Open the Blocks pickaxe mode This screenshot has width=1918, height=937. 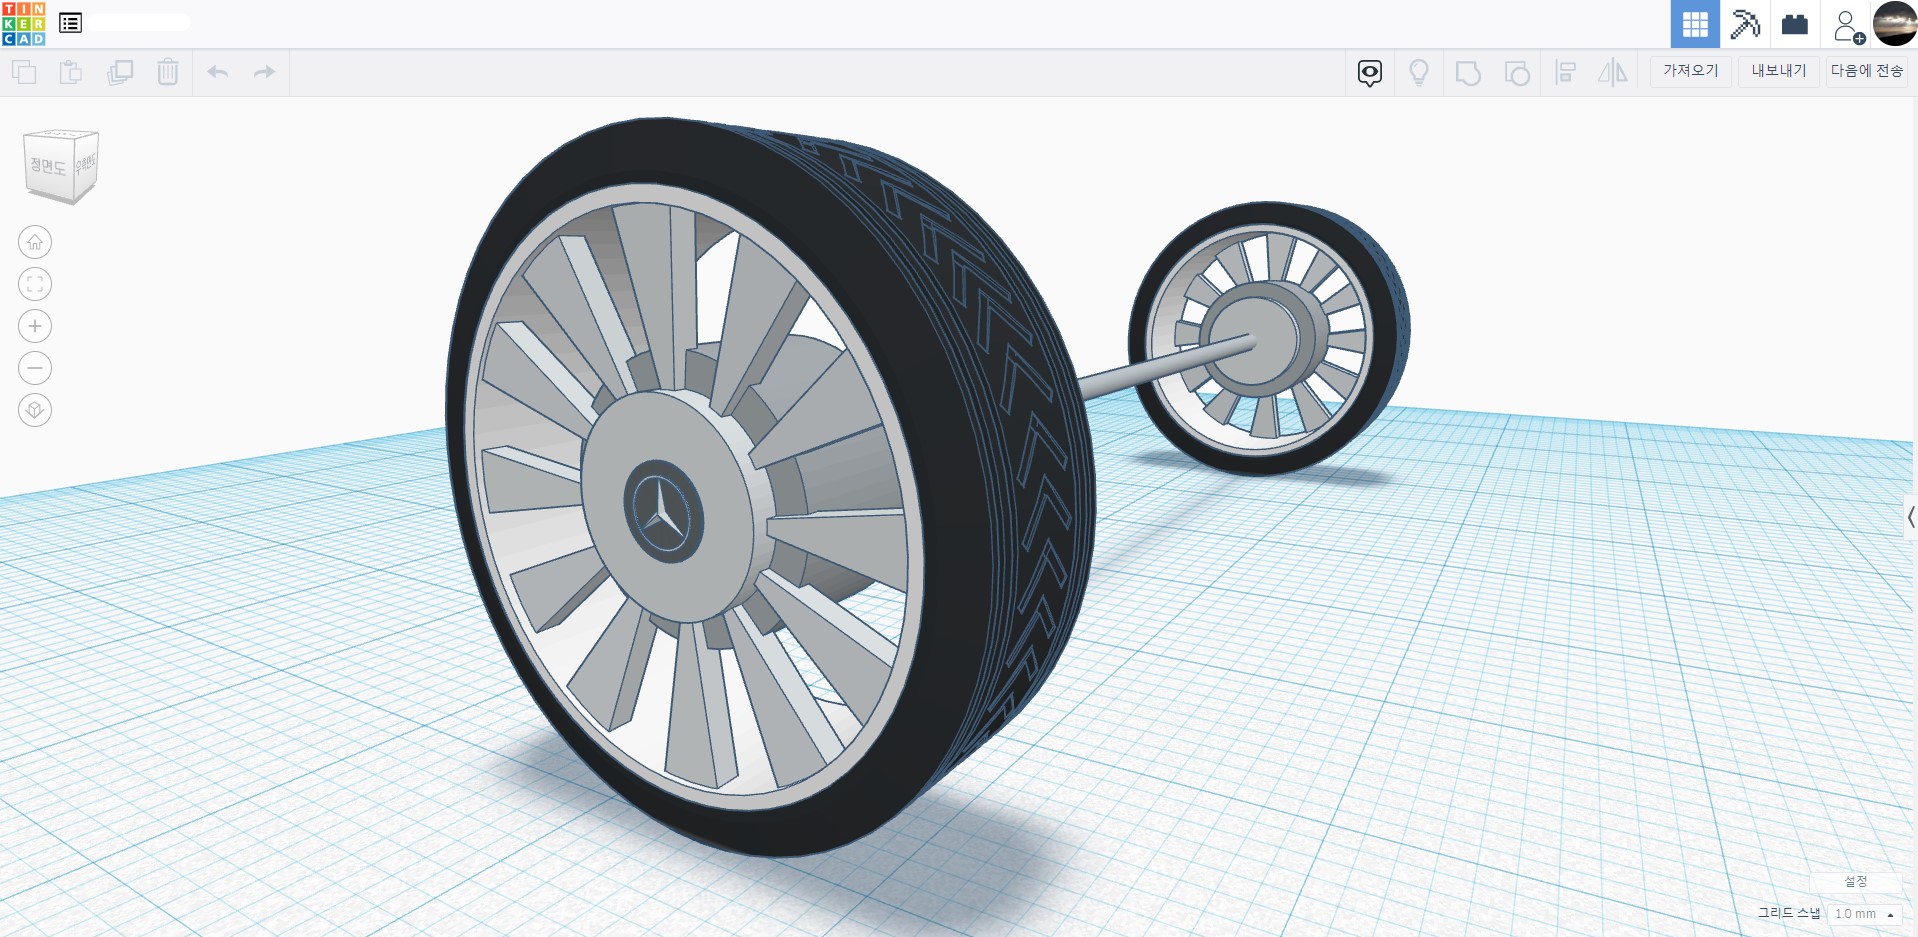[1745, 24]
